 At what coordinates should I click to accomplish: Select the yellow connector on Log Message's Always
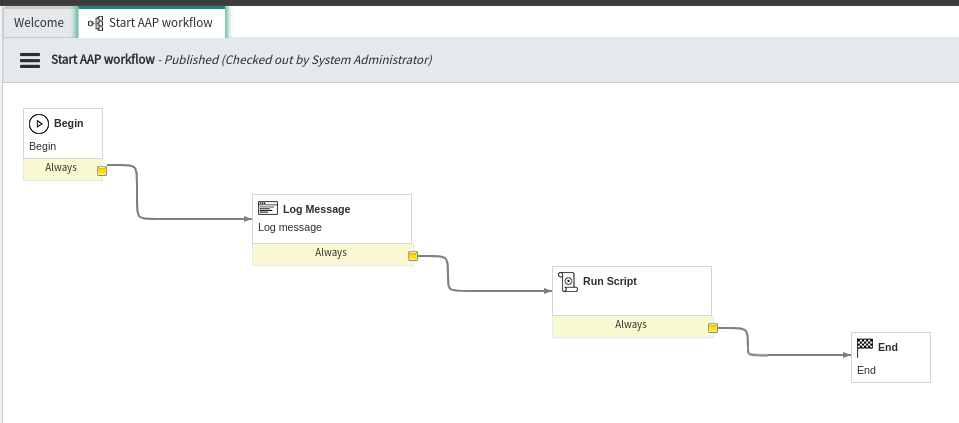pos(413,256)
